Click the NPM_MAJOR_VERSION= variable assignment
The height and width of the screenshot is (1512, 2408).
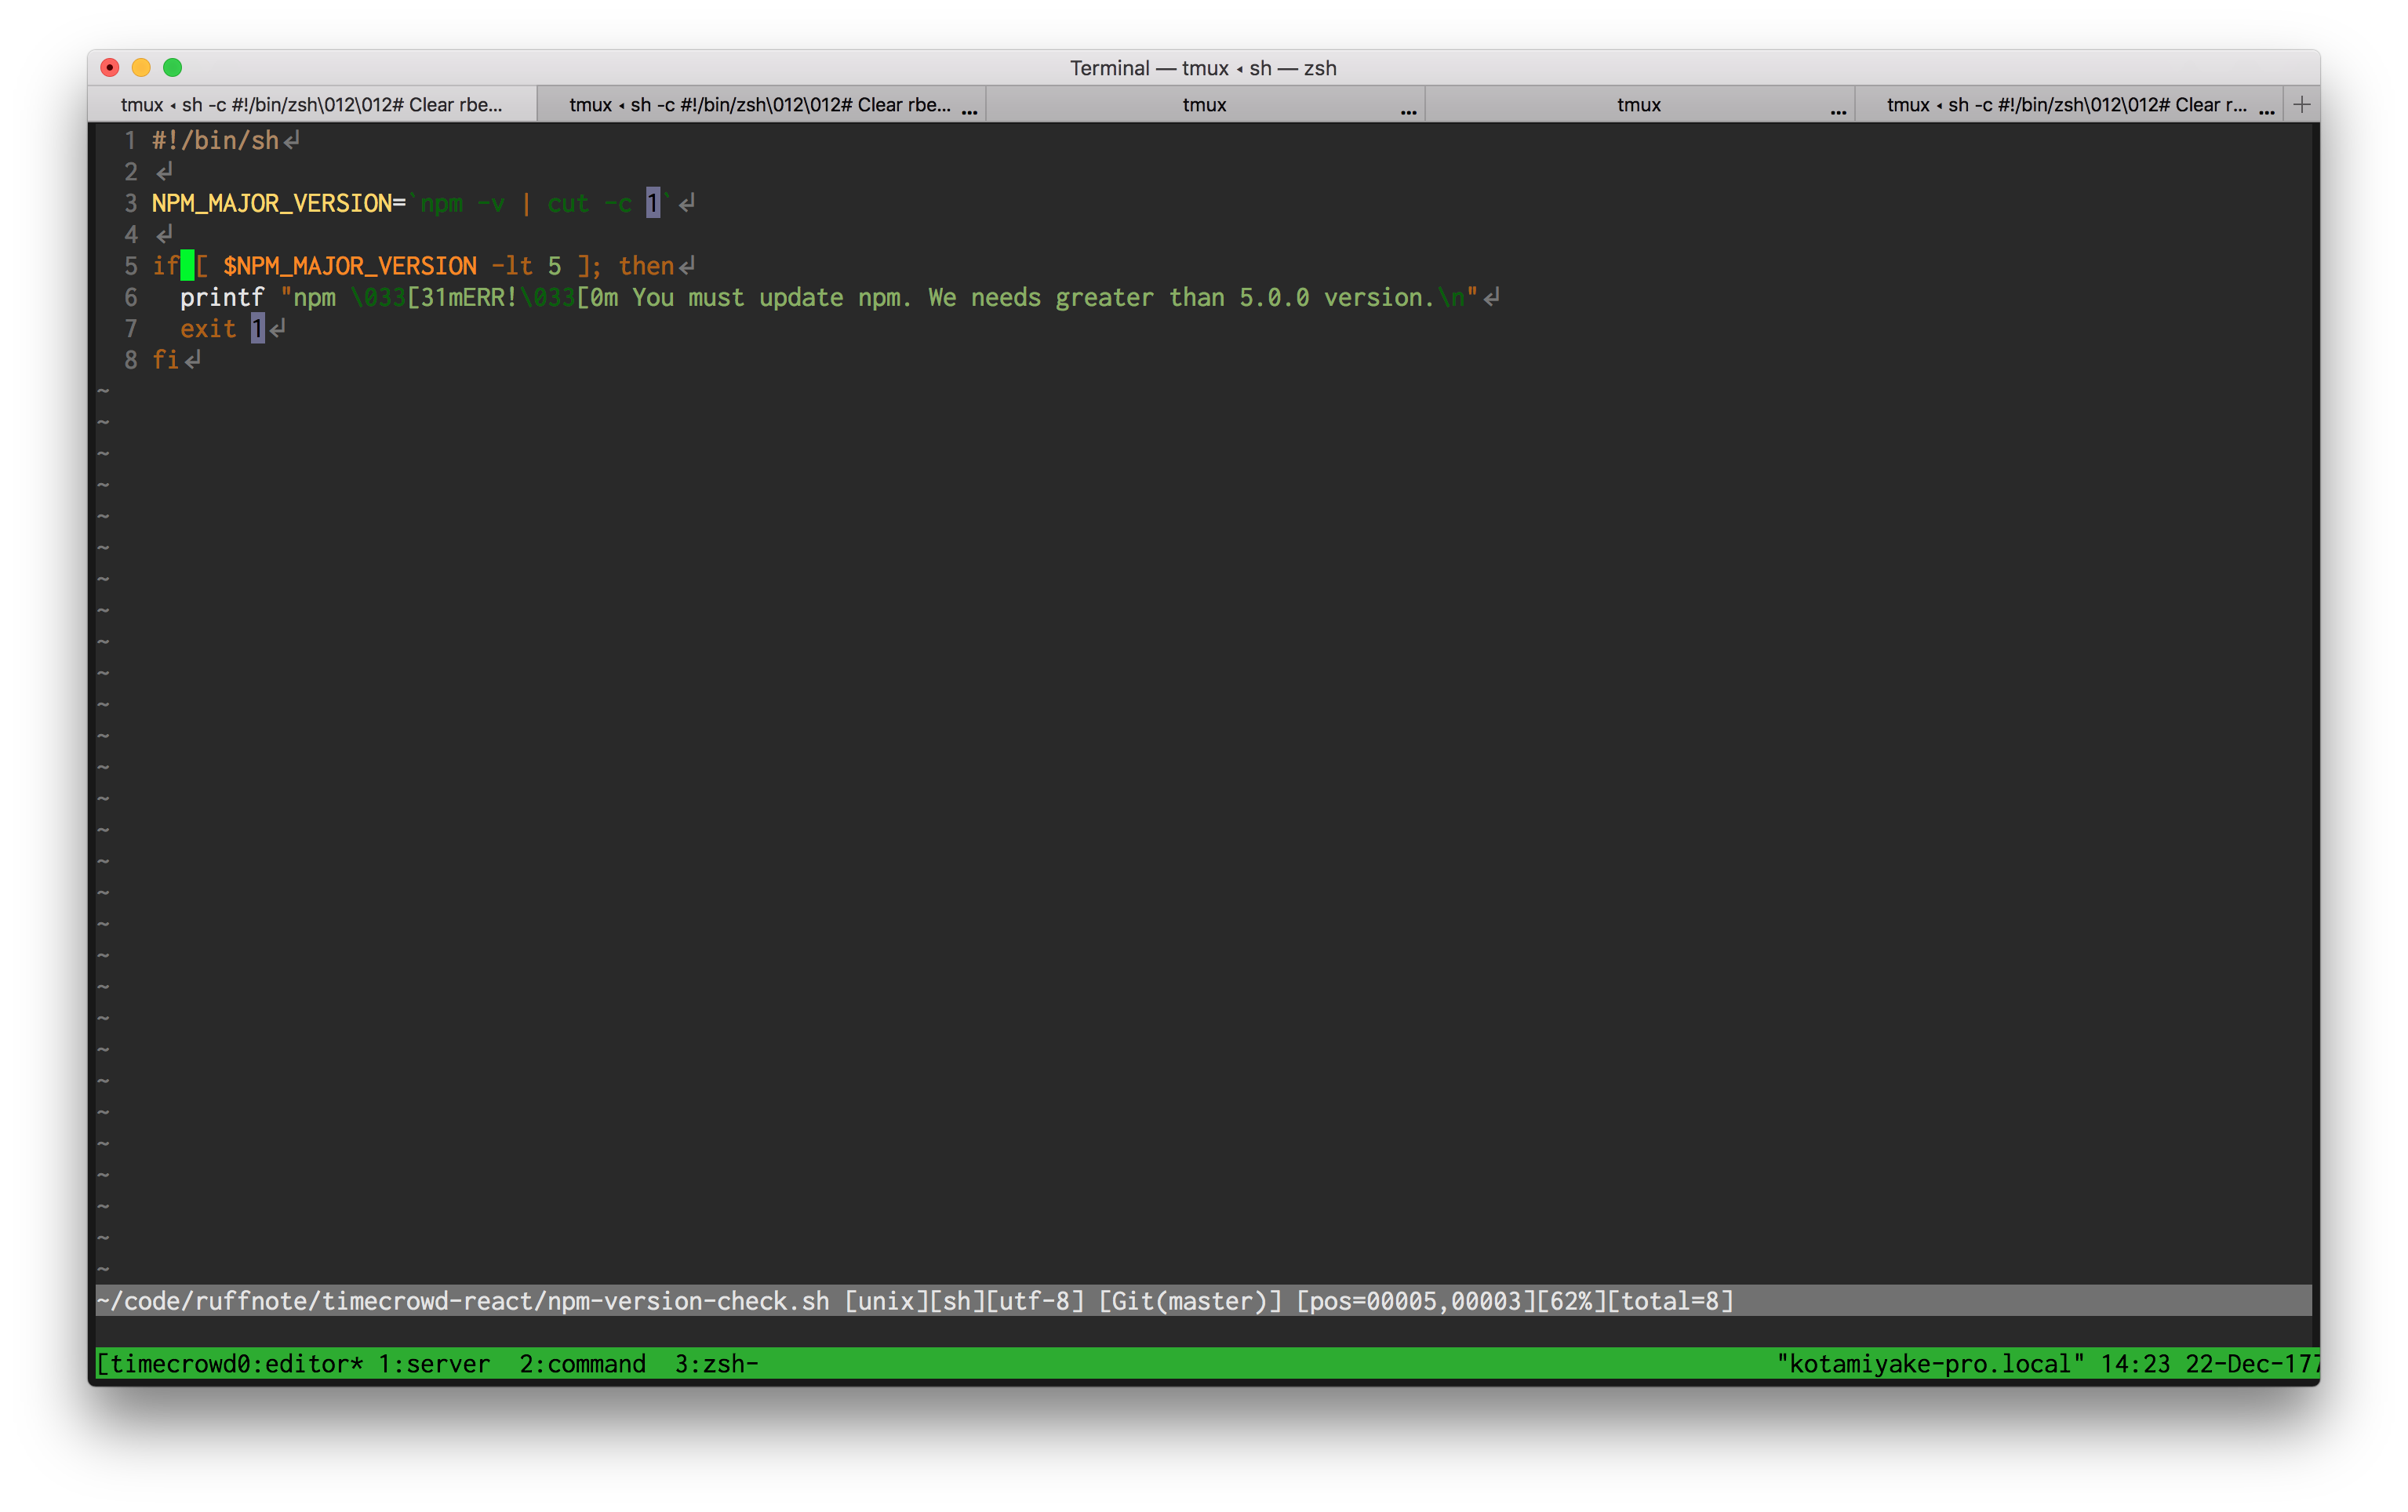click(x=279, y=204)
